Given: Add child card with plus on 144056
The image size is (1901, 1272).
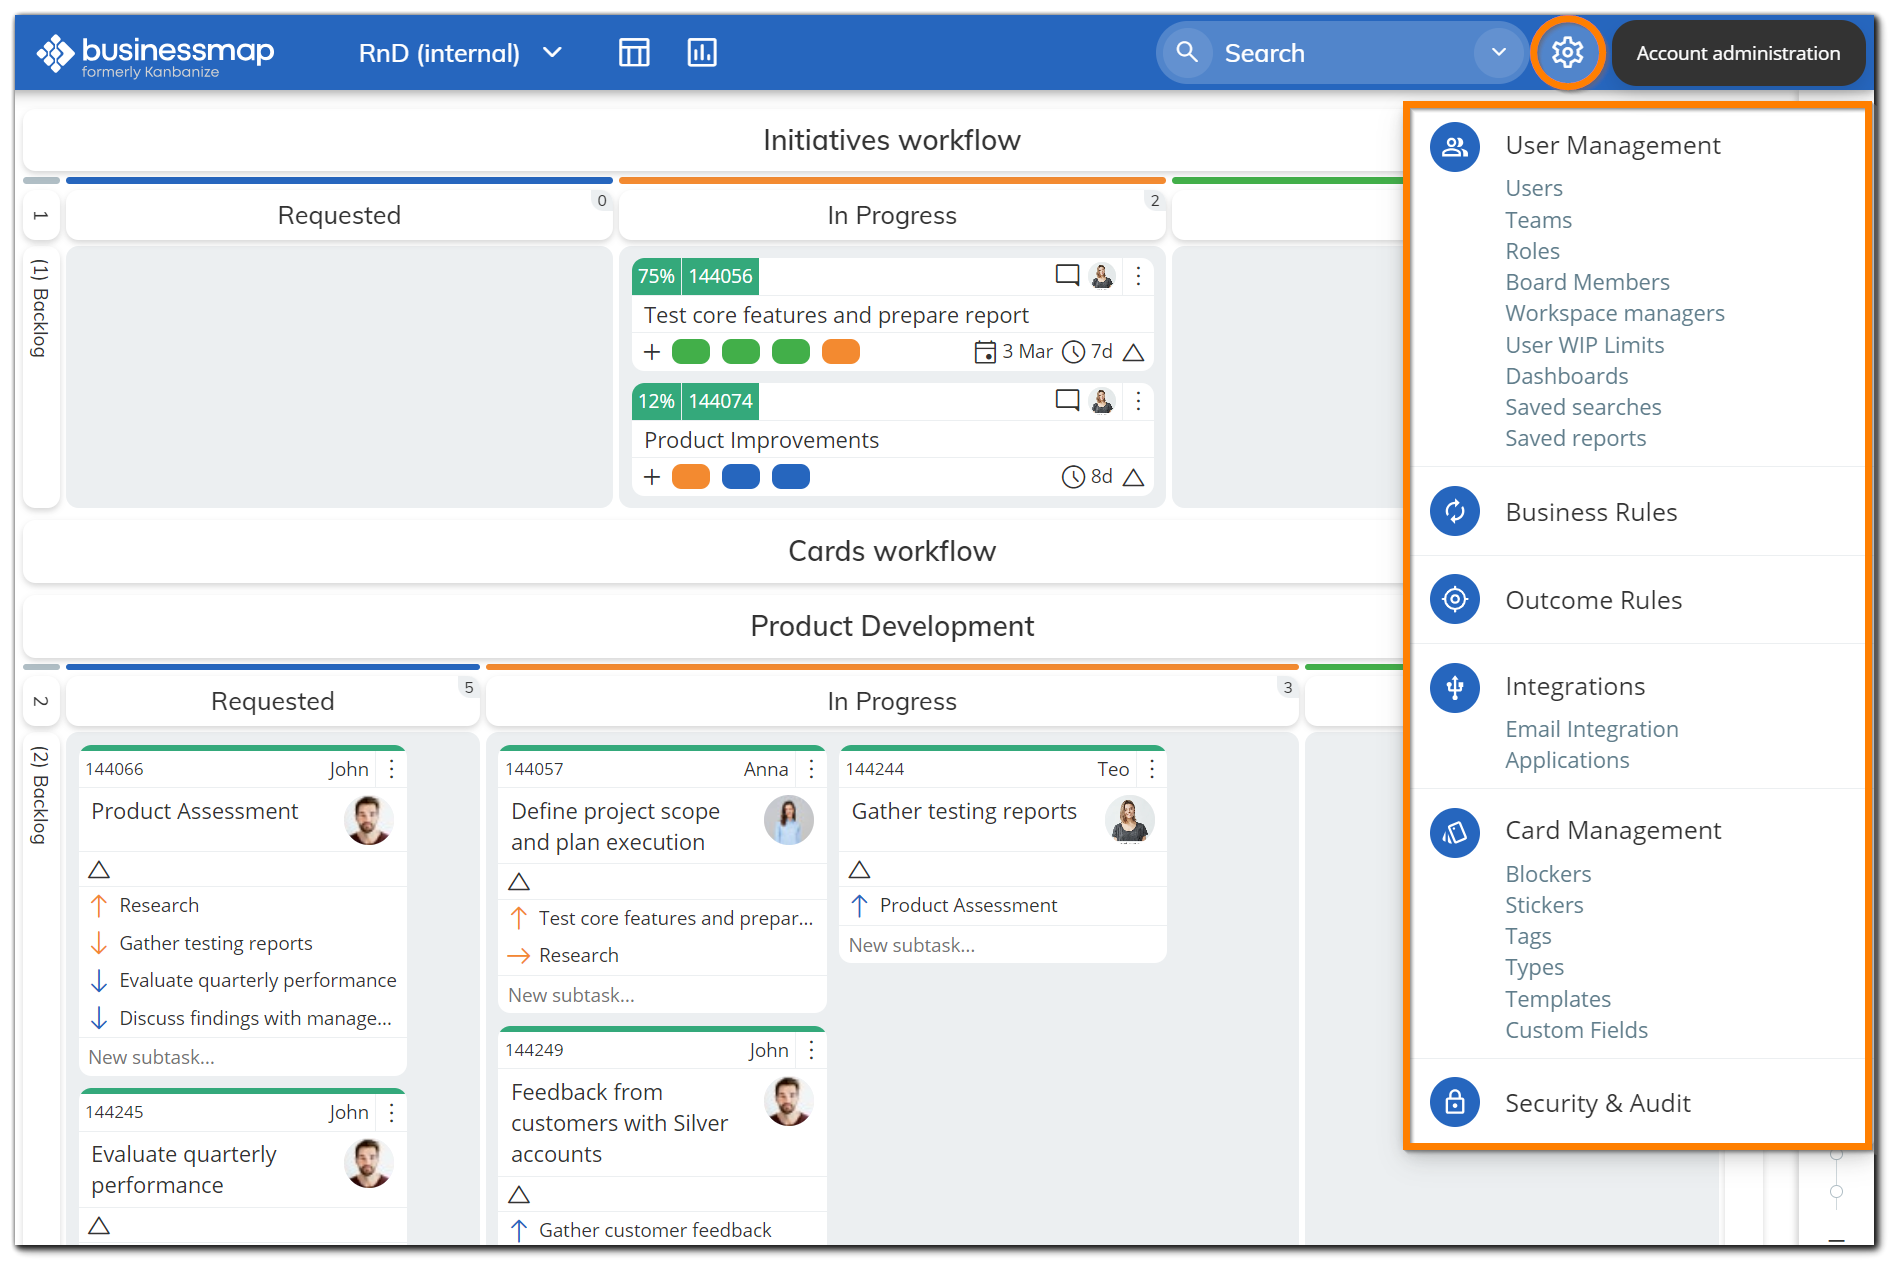Looking at the screenshot, I should pyautogui.click(x=652, y=352).
